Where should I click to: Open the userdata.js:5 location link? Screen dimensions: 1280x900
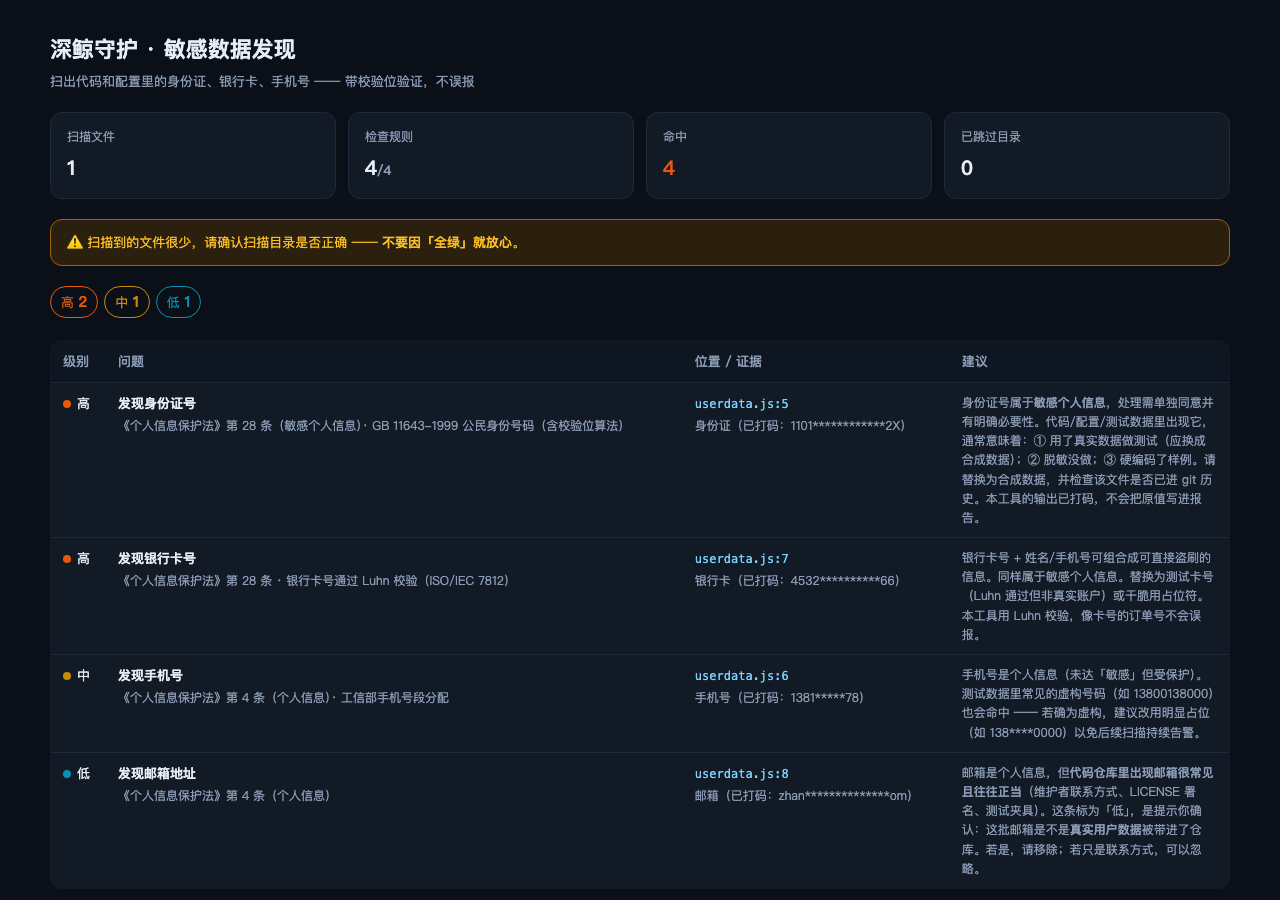(742, 404)
